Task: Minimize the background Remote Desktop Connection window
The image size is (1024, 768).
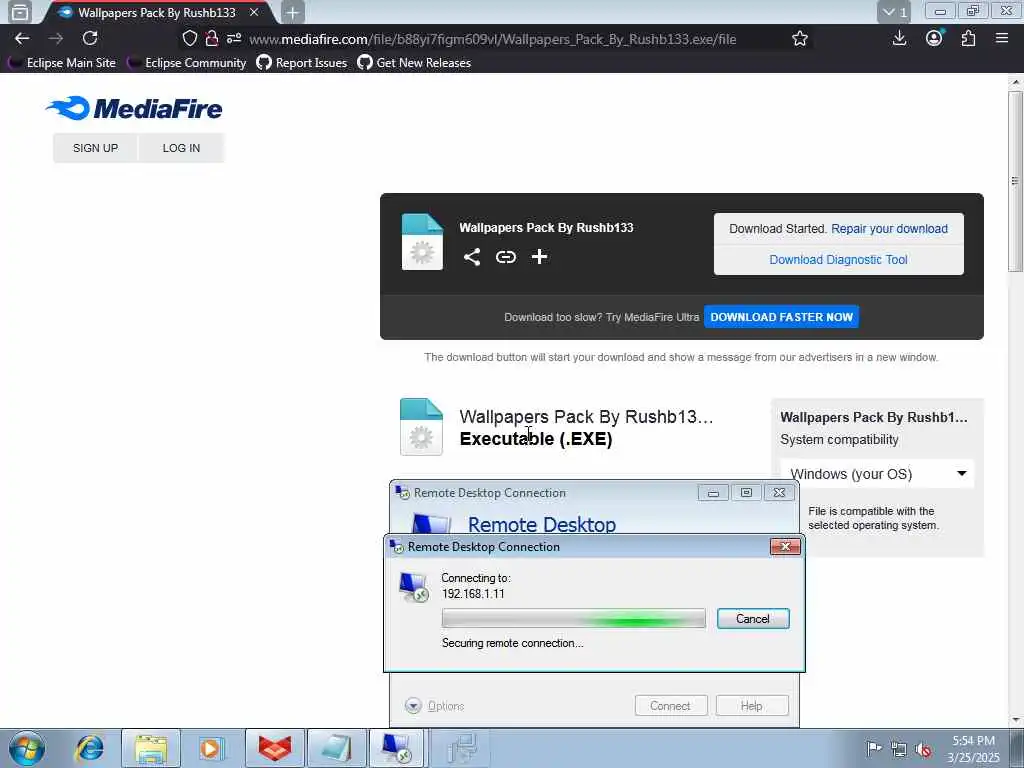Action: pyautogui.click(x=713, y=492)
